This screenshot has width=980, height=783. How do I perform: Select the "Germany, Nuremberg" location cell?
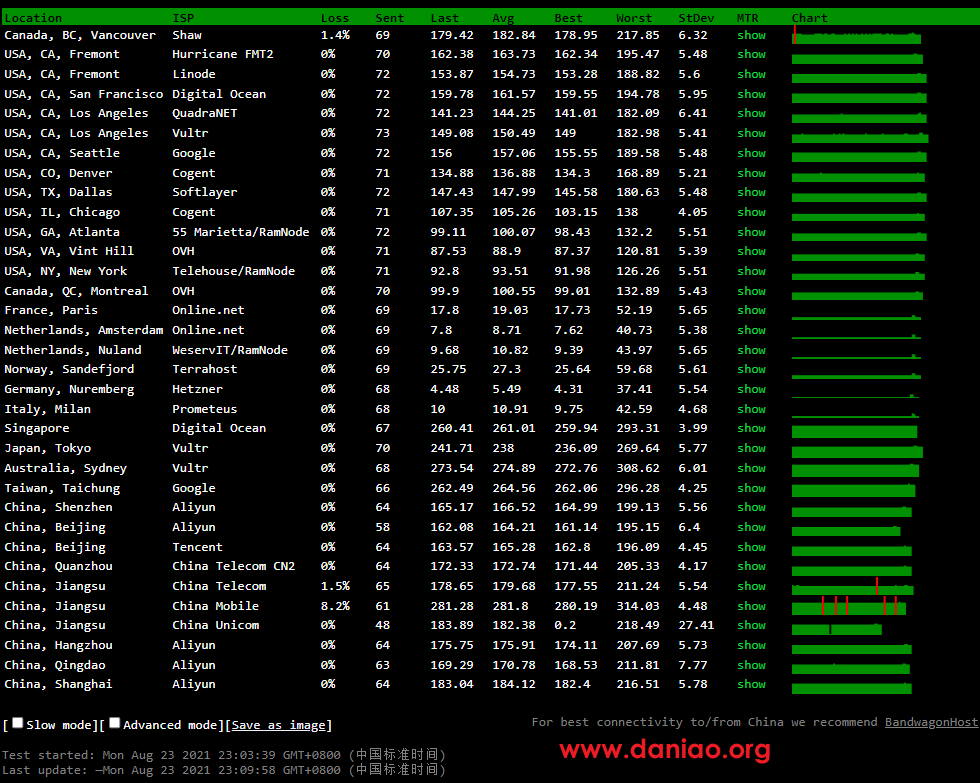[x=69, y=389]
